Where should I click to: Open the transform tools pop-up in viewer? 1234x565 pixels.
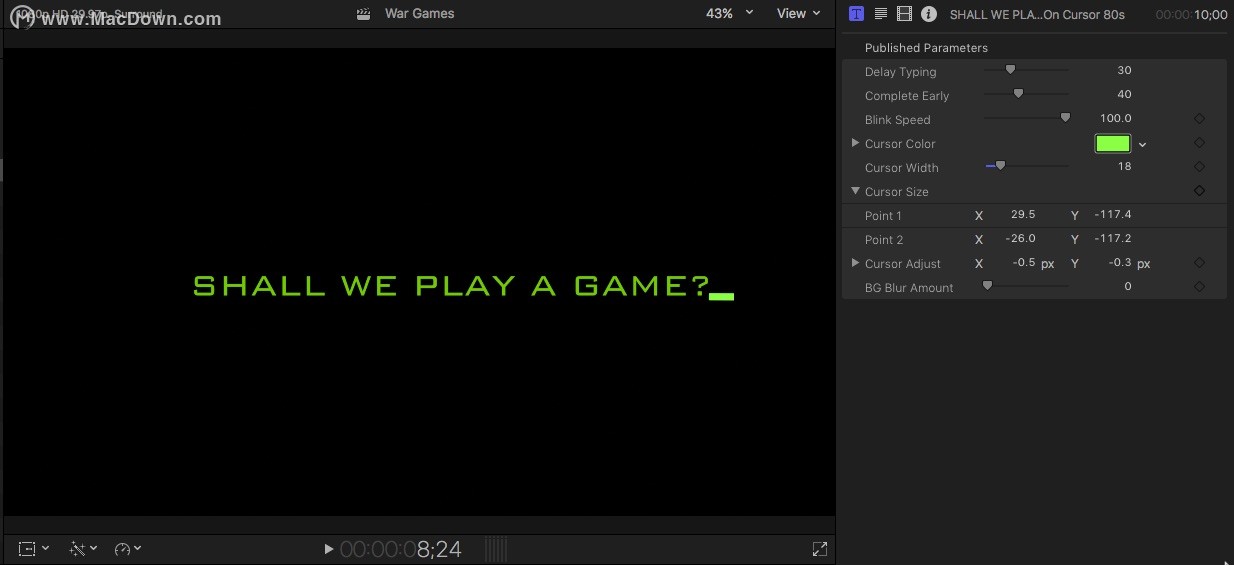pos(34,549)
